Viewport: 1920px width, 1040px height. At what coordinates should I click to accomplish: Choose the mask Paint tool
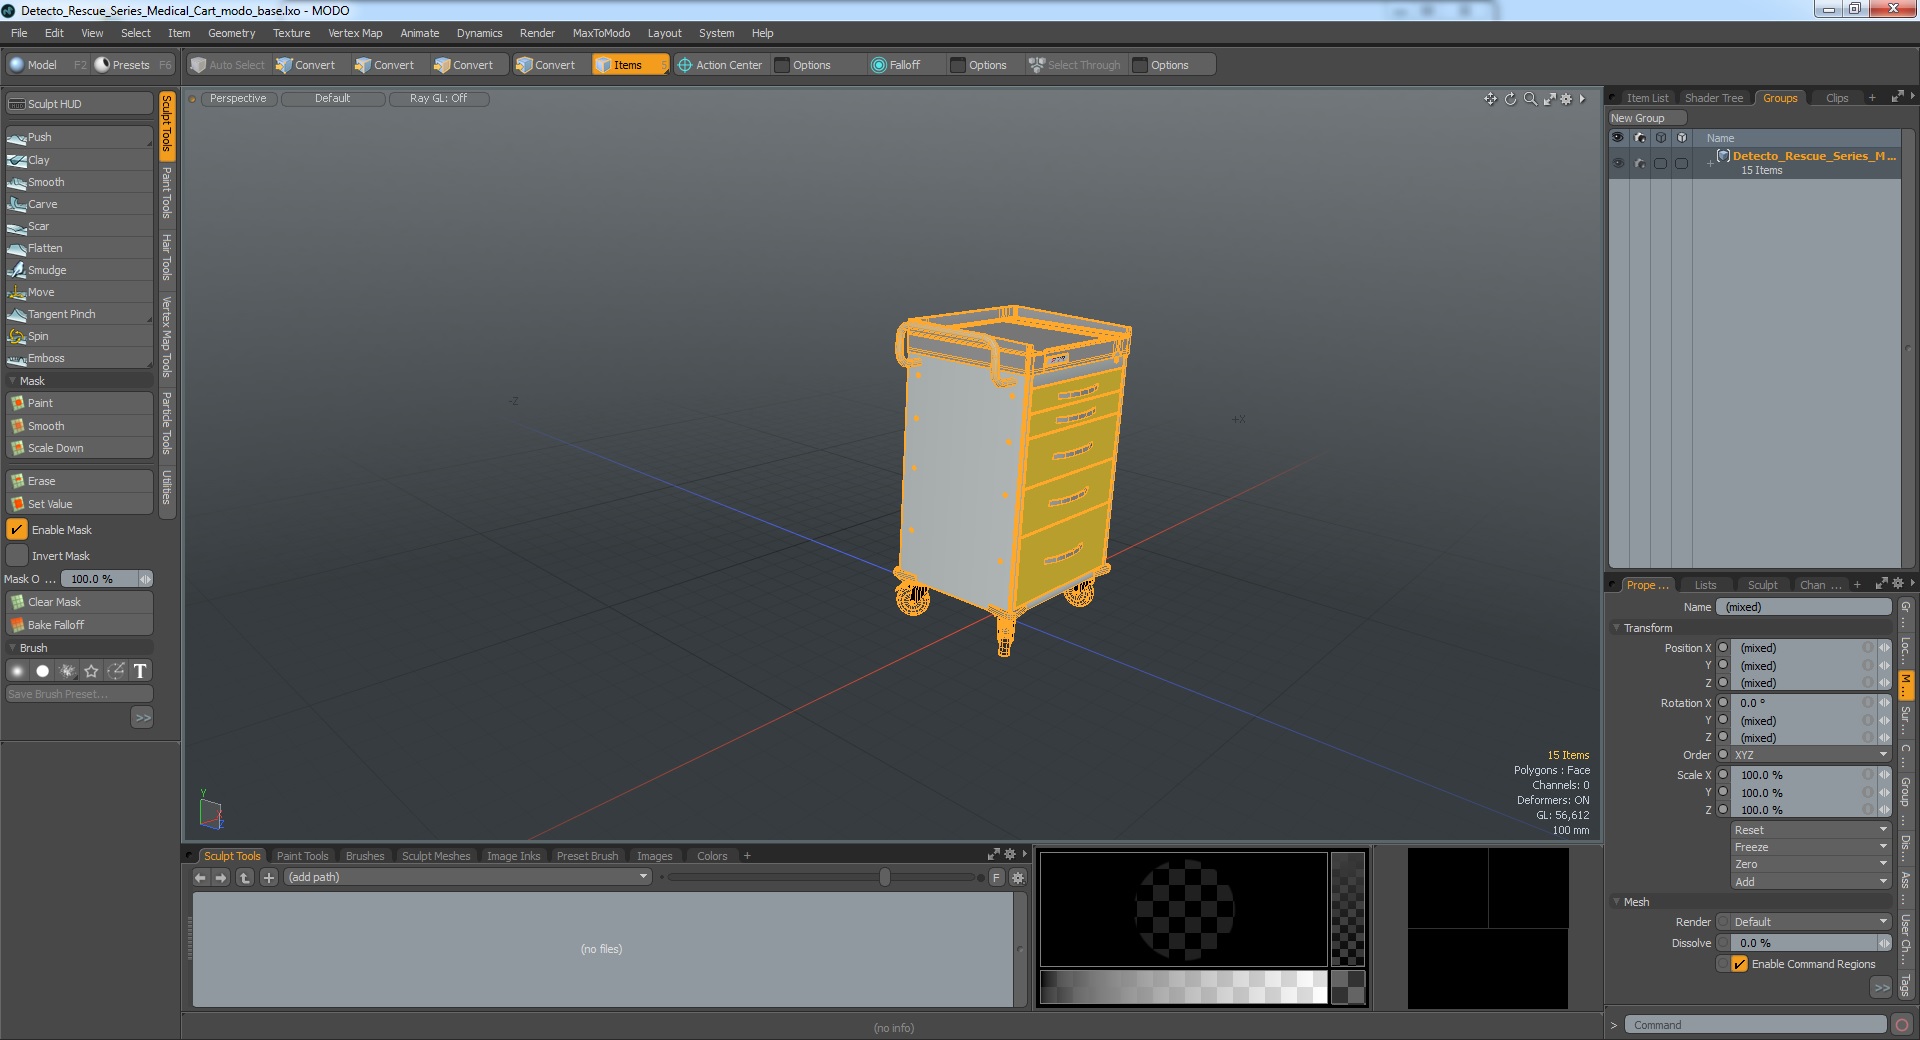(79, 403)
